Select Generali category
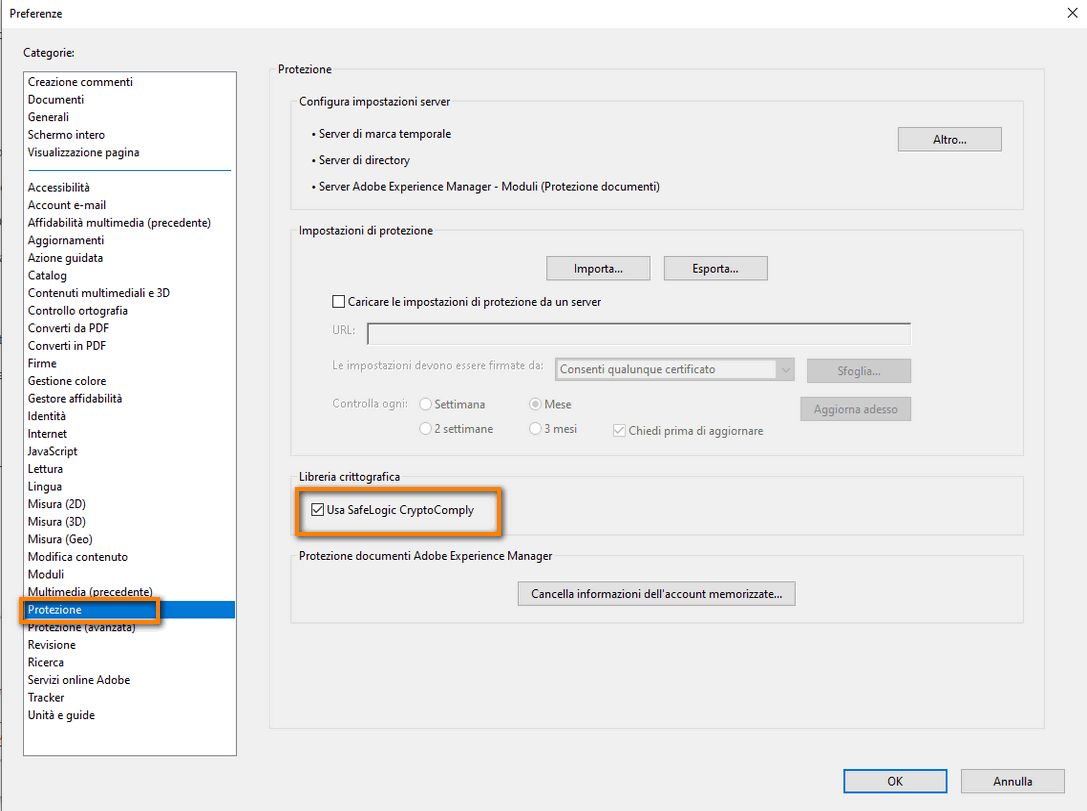The width and height of the screenshot is (1087, 811). [x=48, y=117]
